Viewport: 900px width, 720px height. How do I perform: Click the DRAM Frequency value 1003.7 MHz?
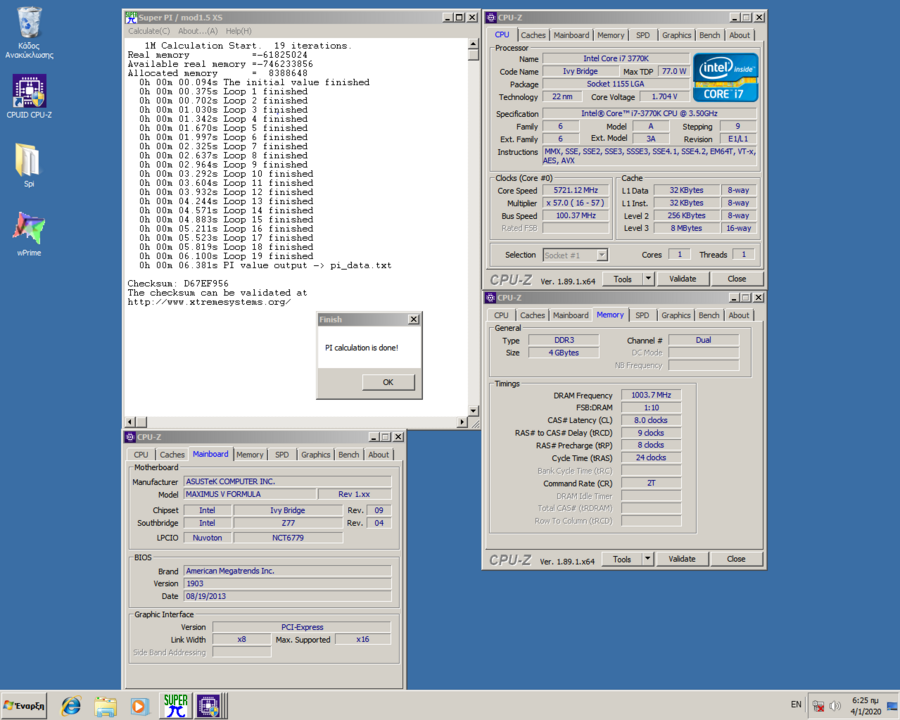[651, 395]
